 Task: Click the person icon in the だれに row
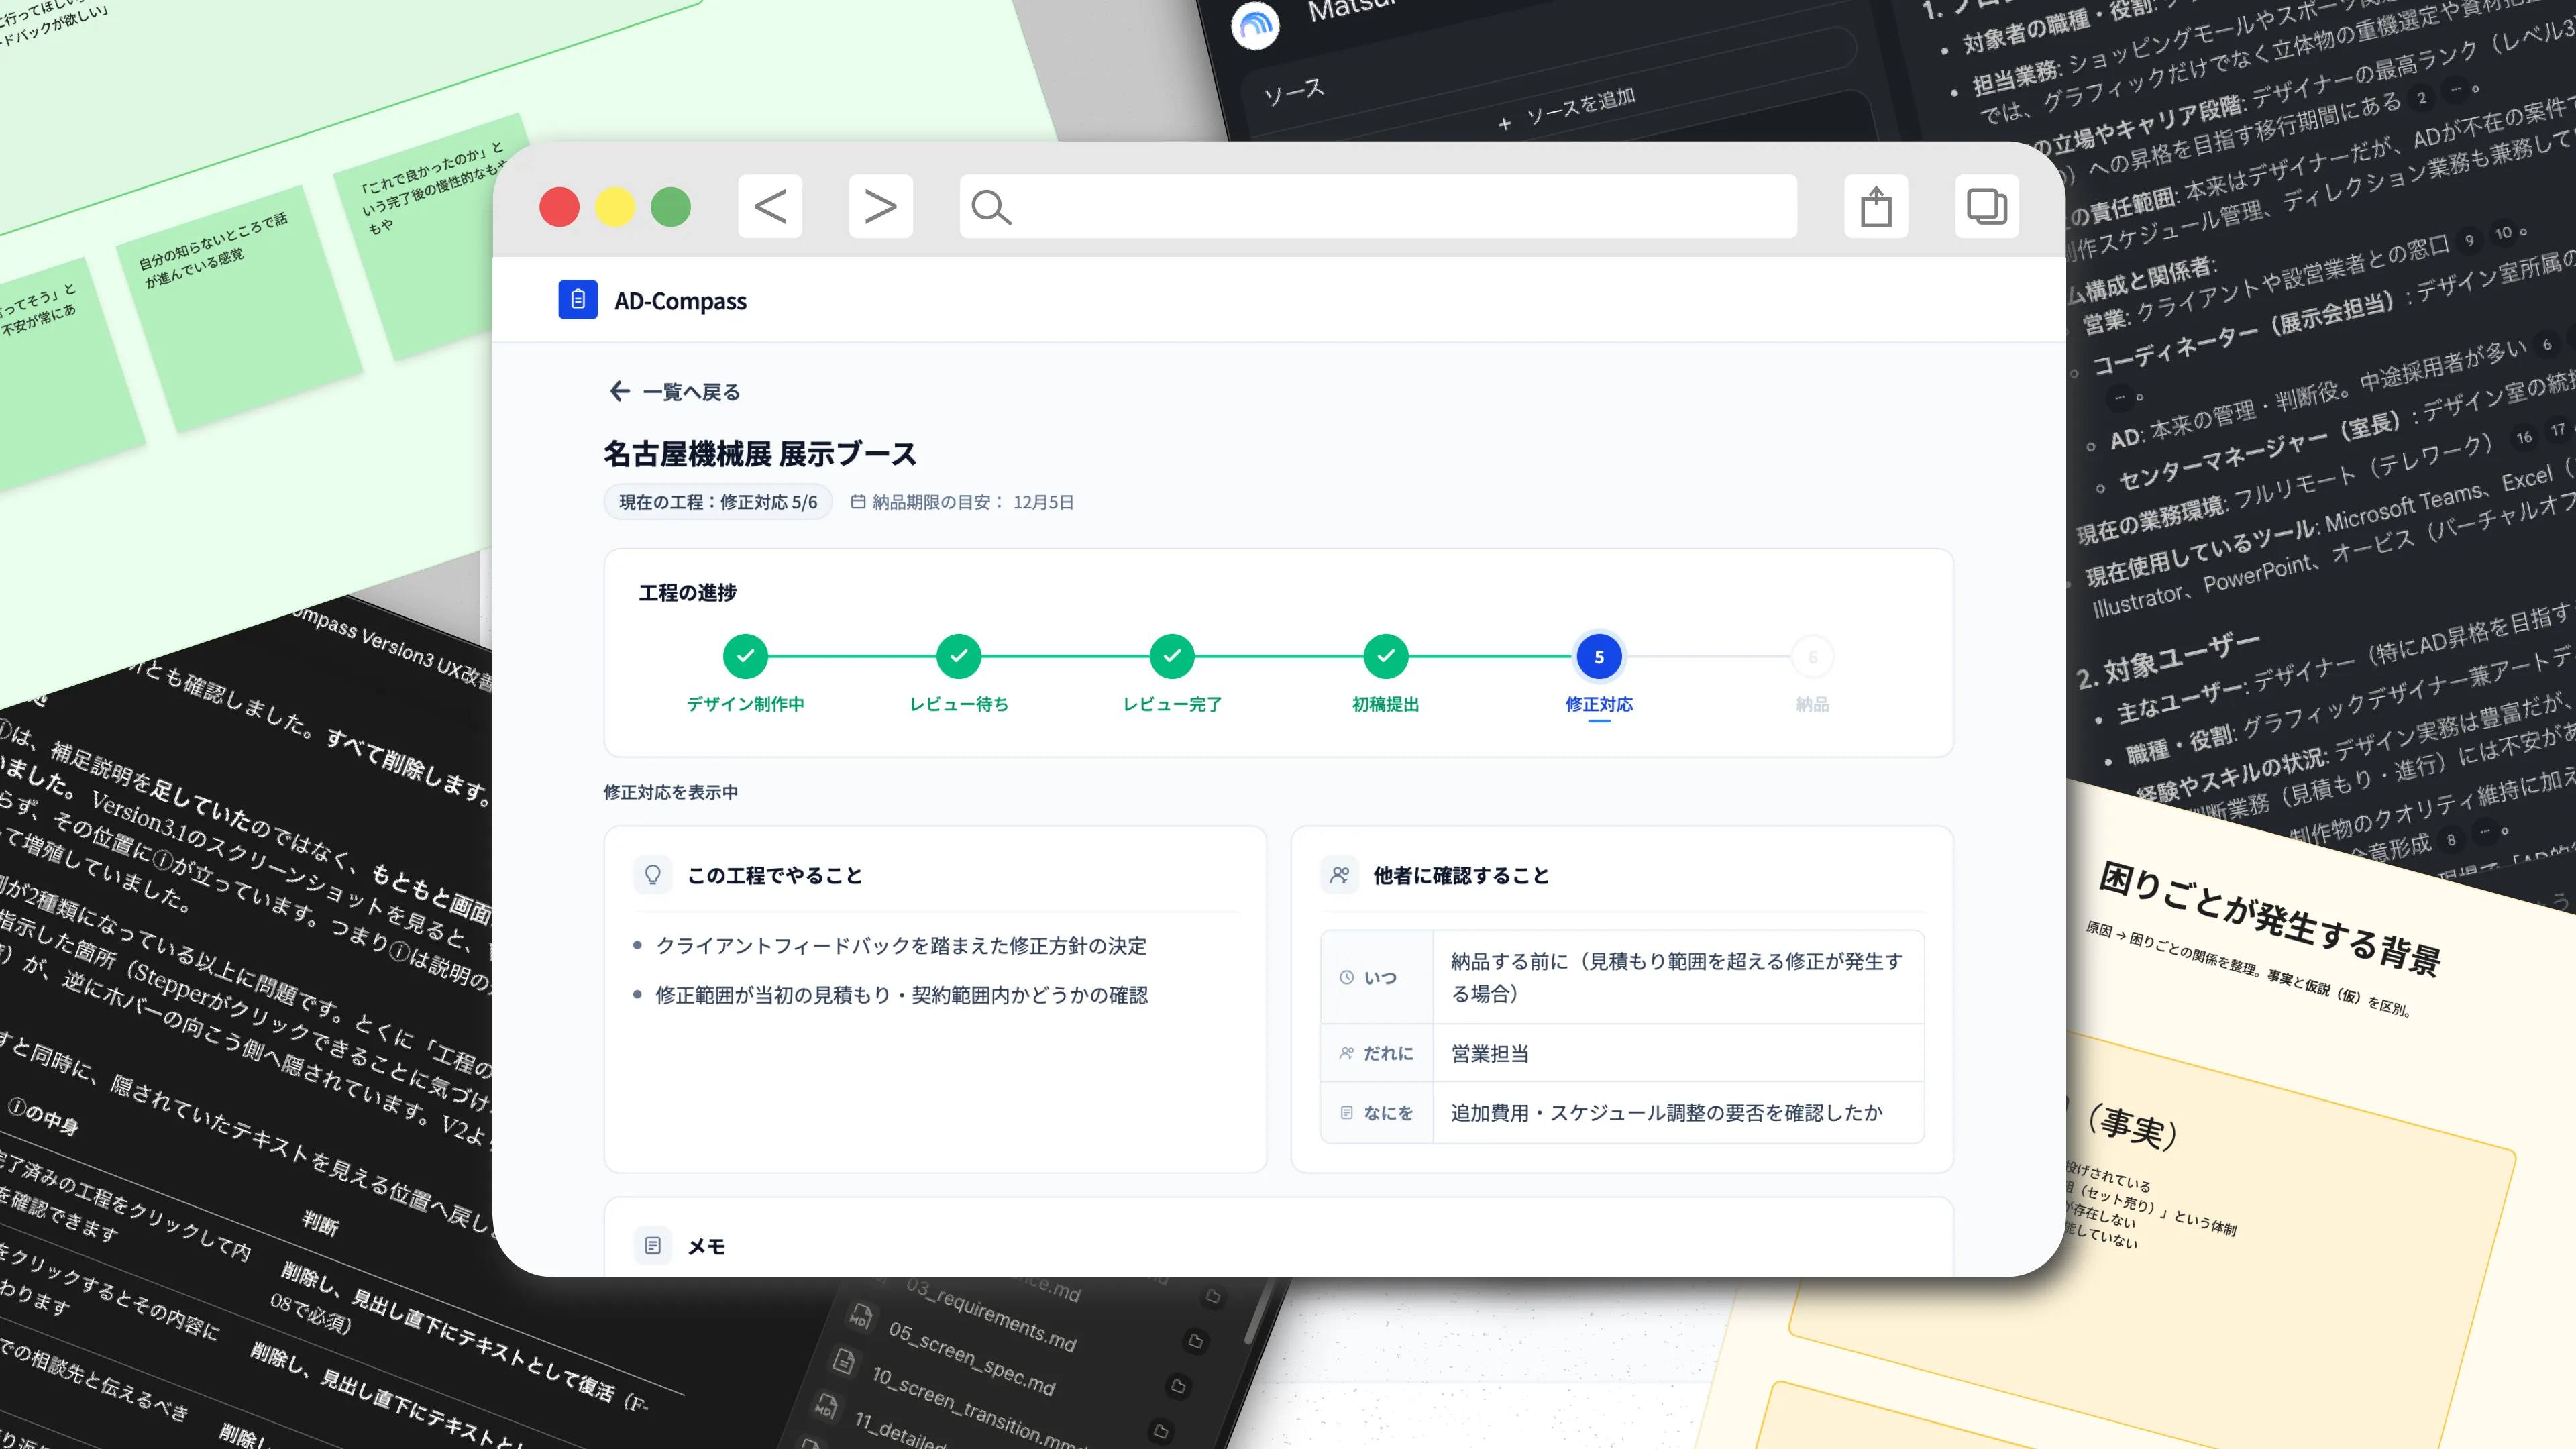point(1347,1053)
